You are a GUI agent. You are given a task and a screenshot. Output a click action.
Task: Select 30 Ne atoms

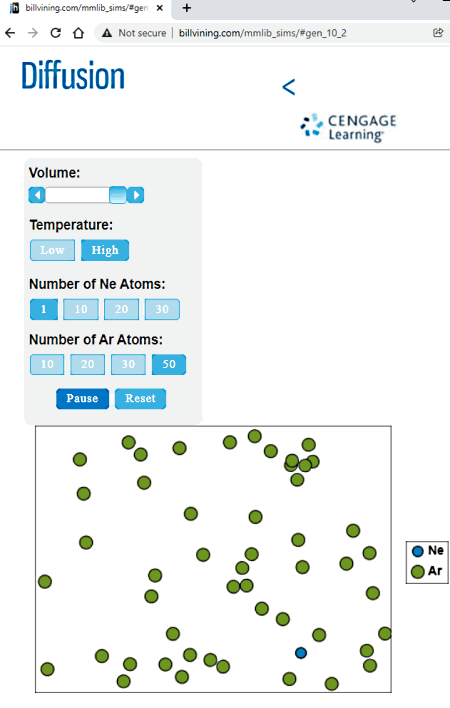(x=162, y=309)
